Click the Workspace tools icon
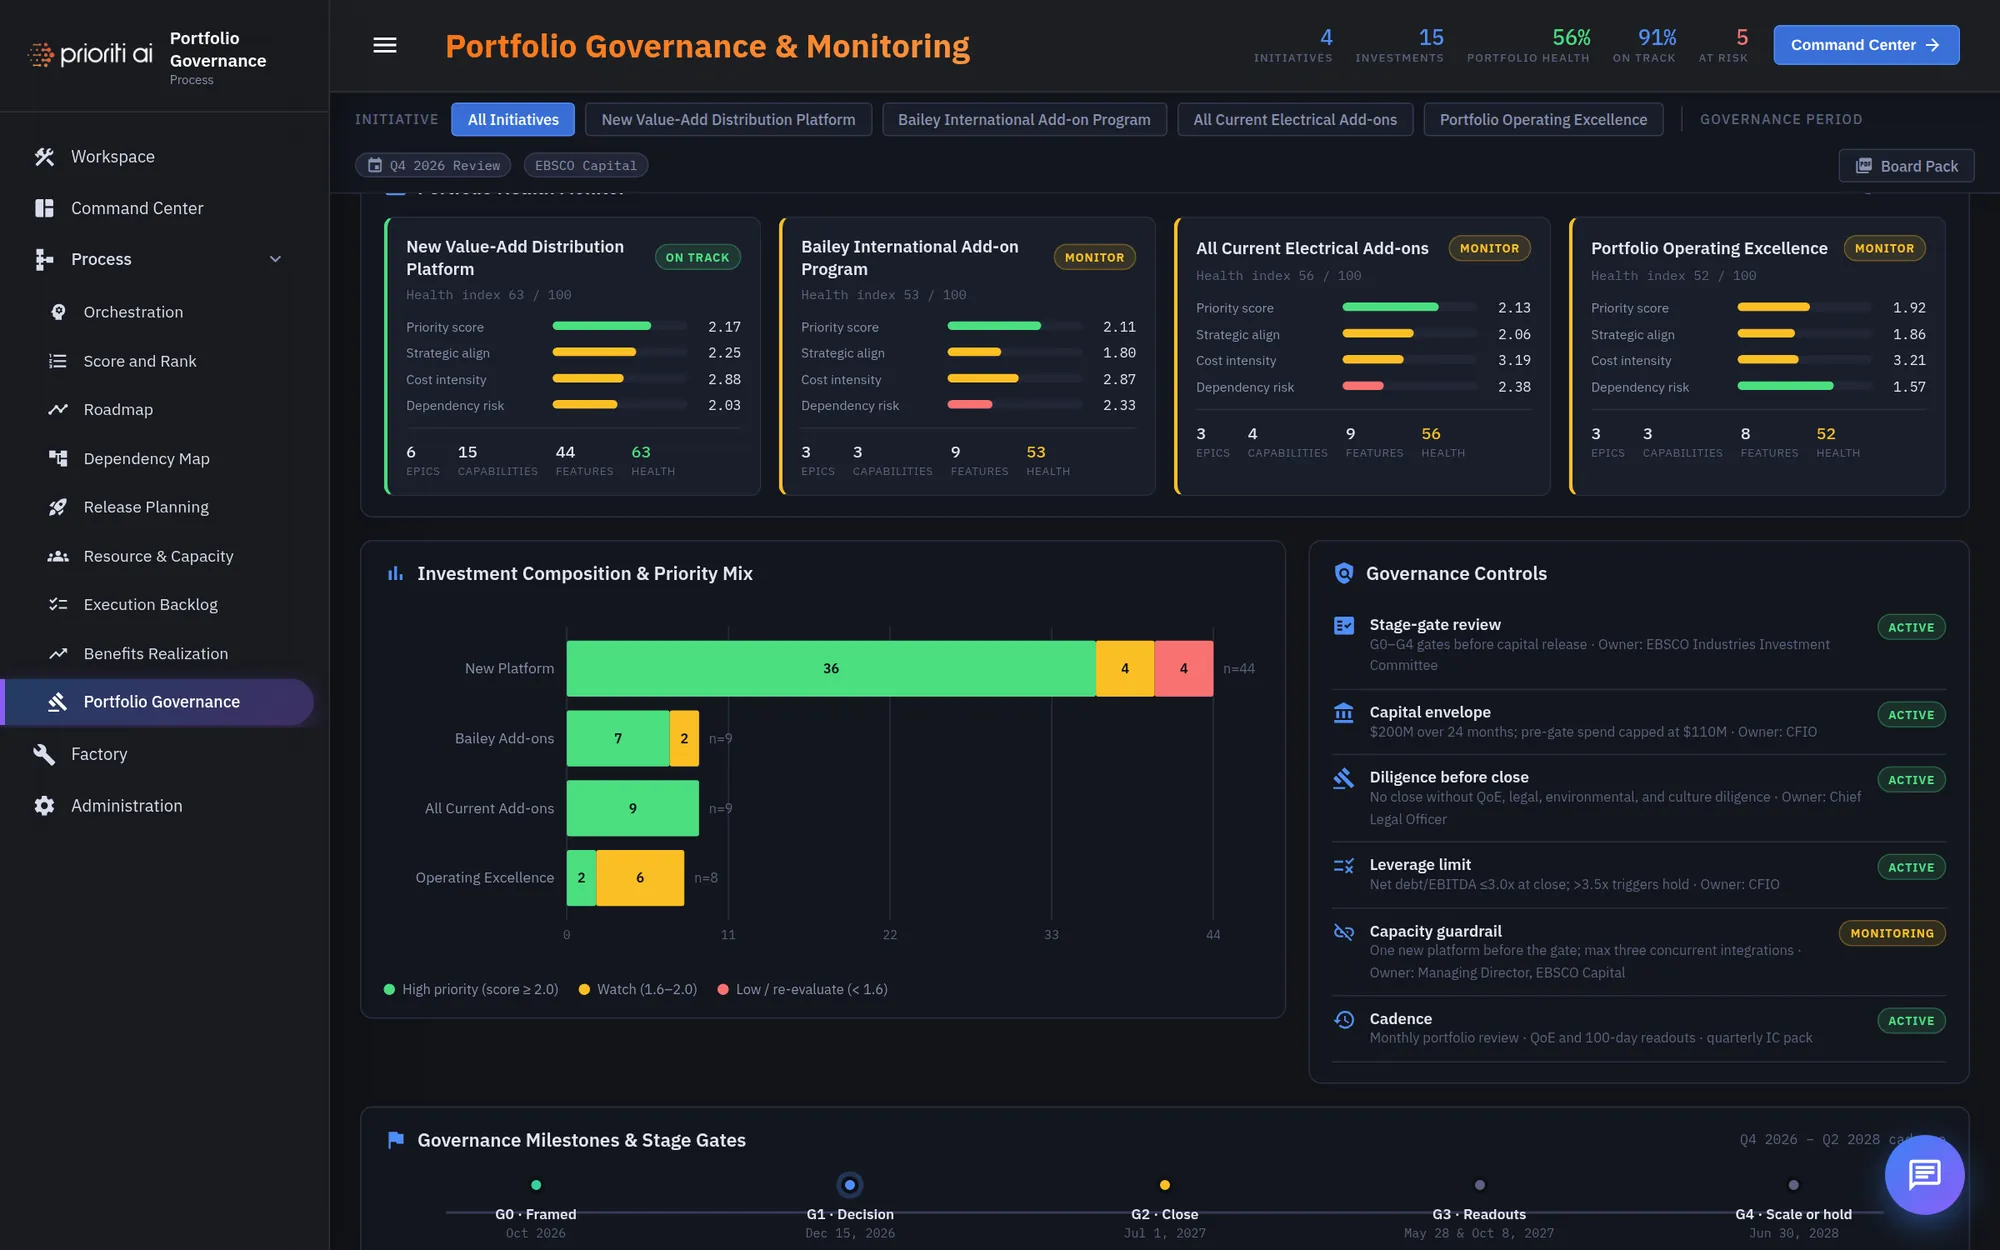This screenshot has width=2000, height=1250. (44, 157)
